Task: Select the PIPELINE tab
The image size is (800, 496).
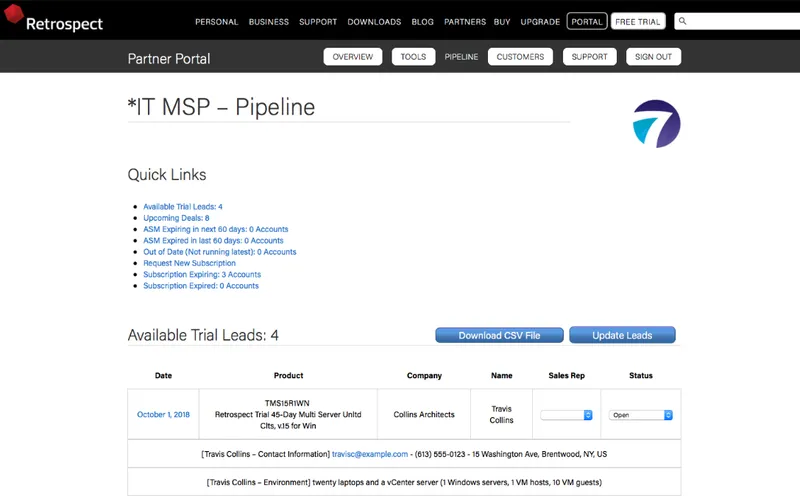Action: click(461, 57)
